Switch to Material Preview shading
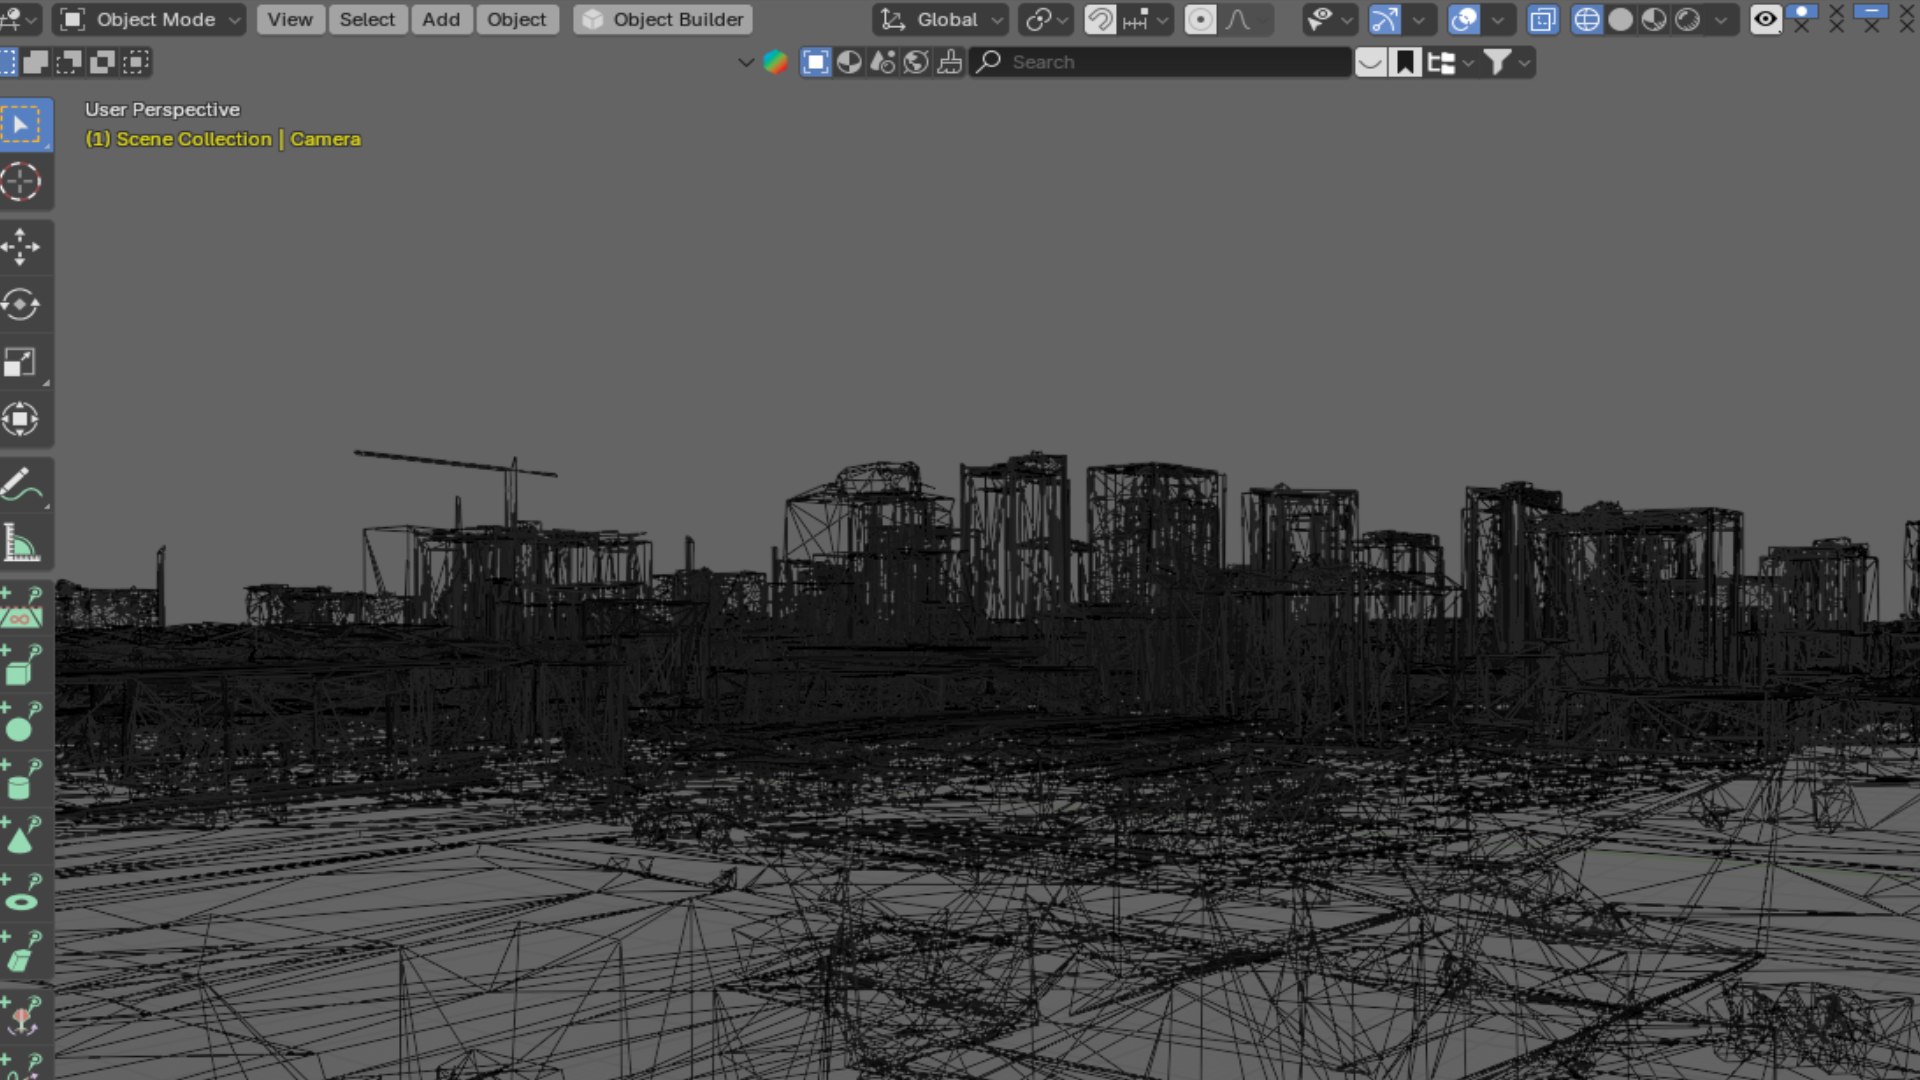 [1654, 19]
